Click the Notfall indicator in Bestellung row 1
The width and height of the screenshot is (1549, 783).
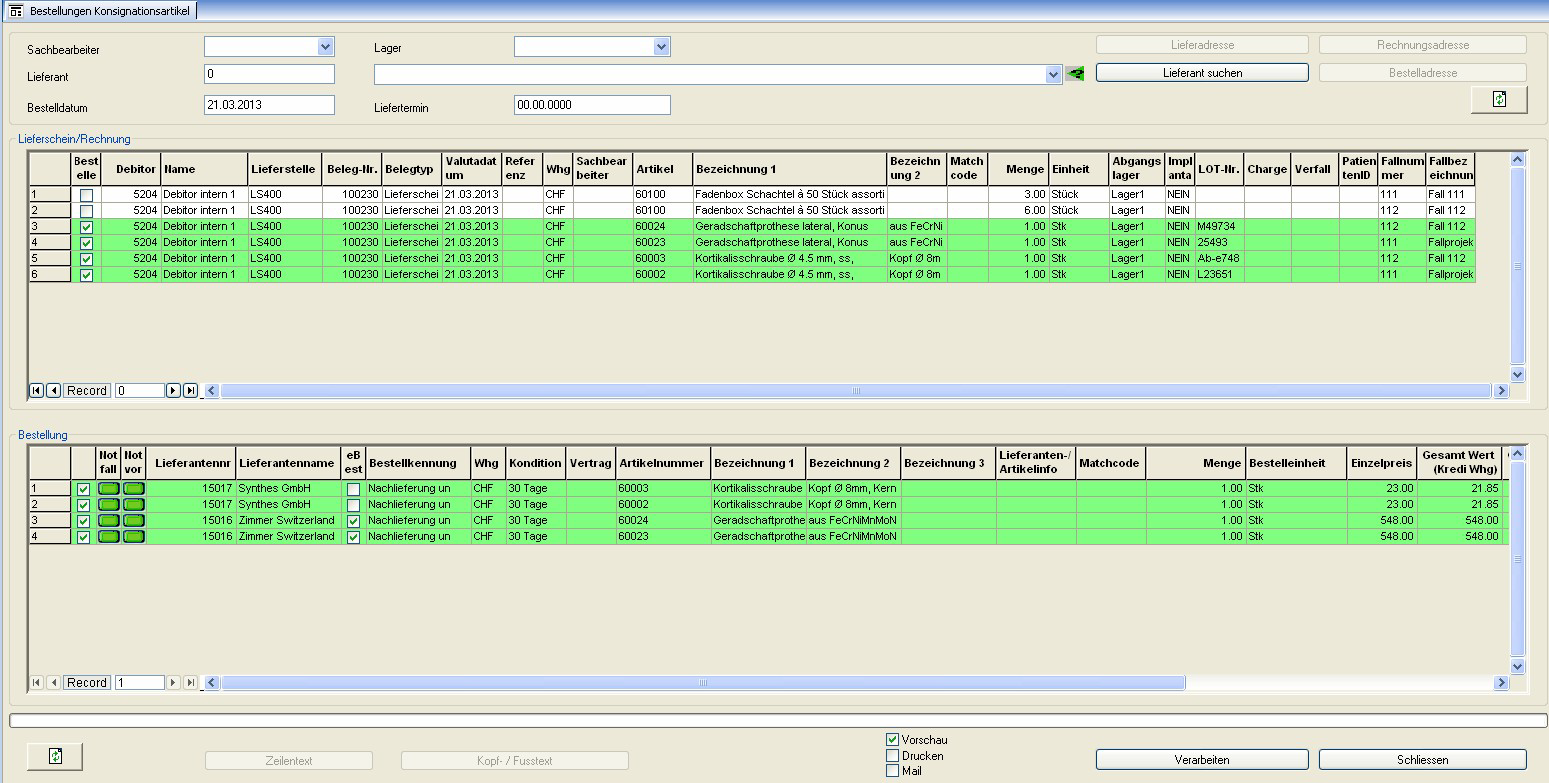pyautogui.click(x=108, y=488)
